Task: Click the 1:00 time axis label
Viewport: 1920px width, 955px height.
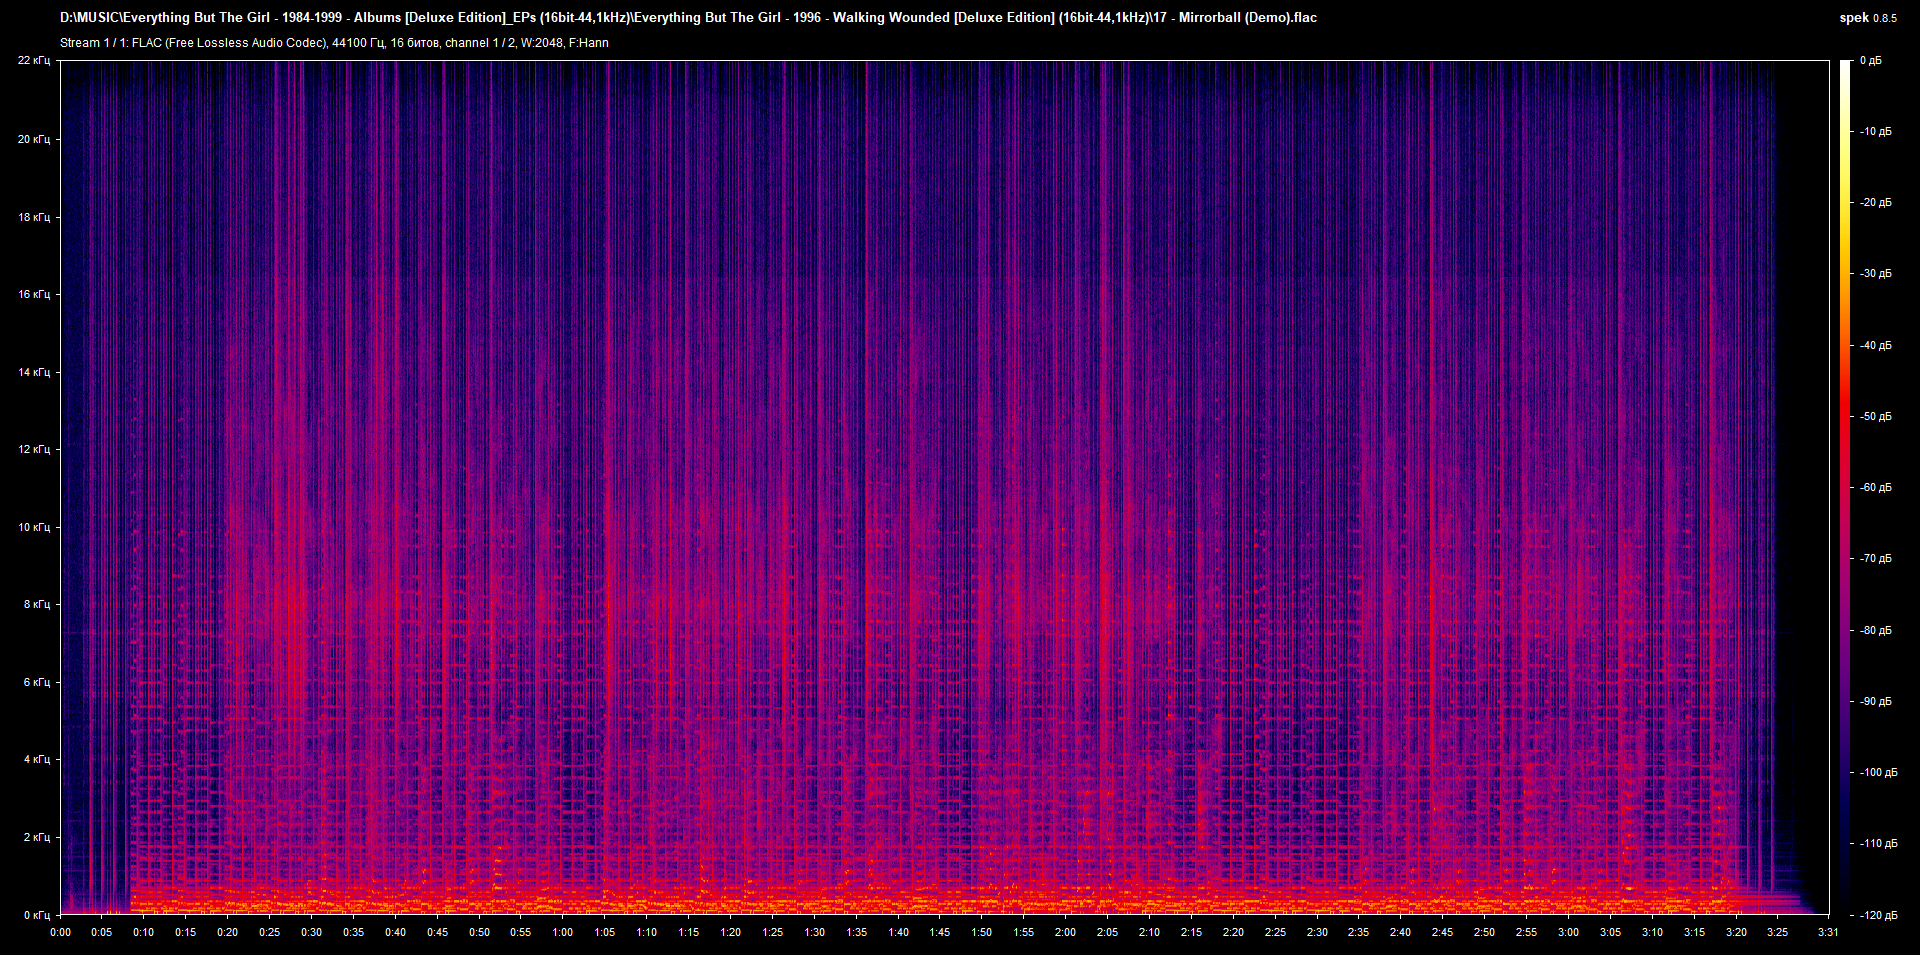Action: tap(563, 933)
